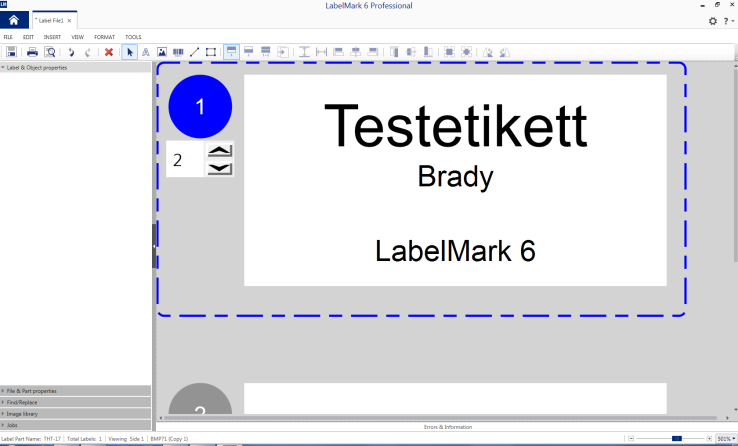Click the copies count field showing 2

184,160
